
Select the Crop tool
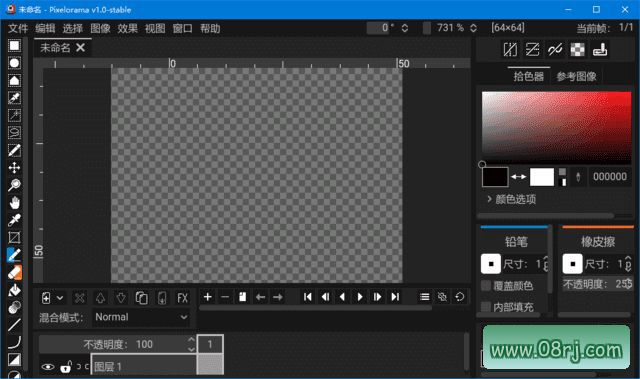[x=14, y=237]
